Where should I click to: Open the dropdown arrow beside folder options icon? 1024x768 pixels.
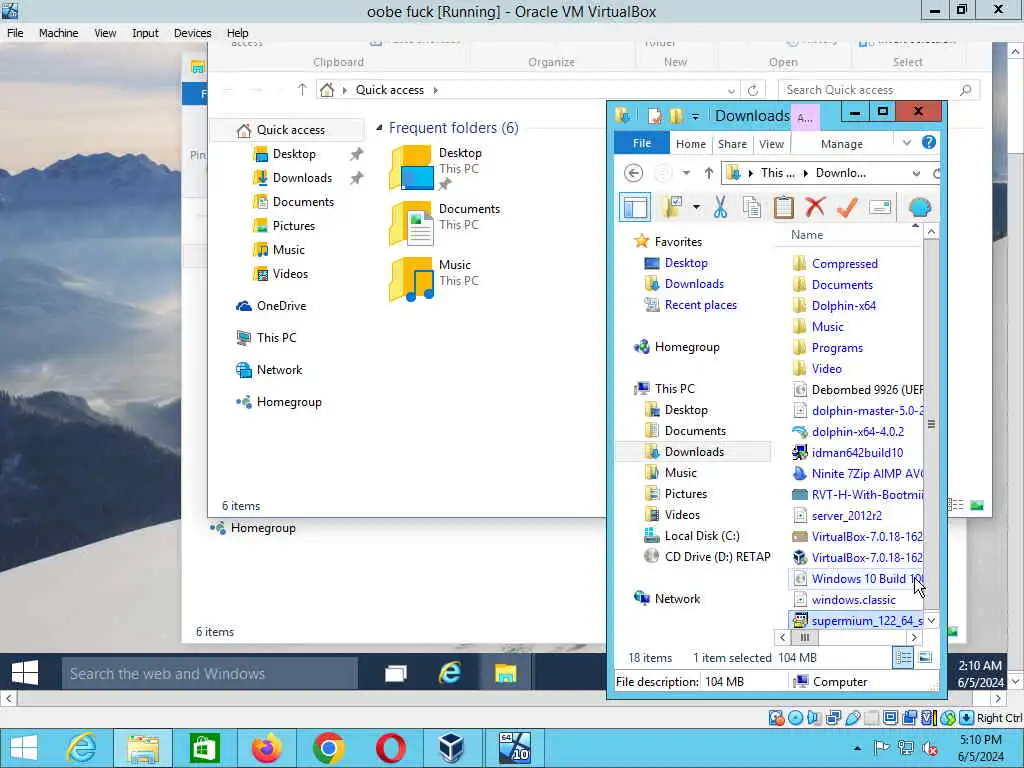pyautogui.click(x=696, y=208)
